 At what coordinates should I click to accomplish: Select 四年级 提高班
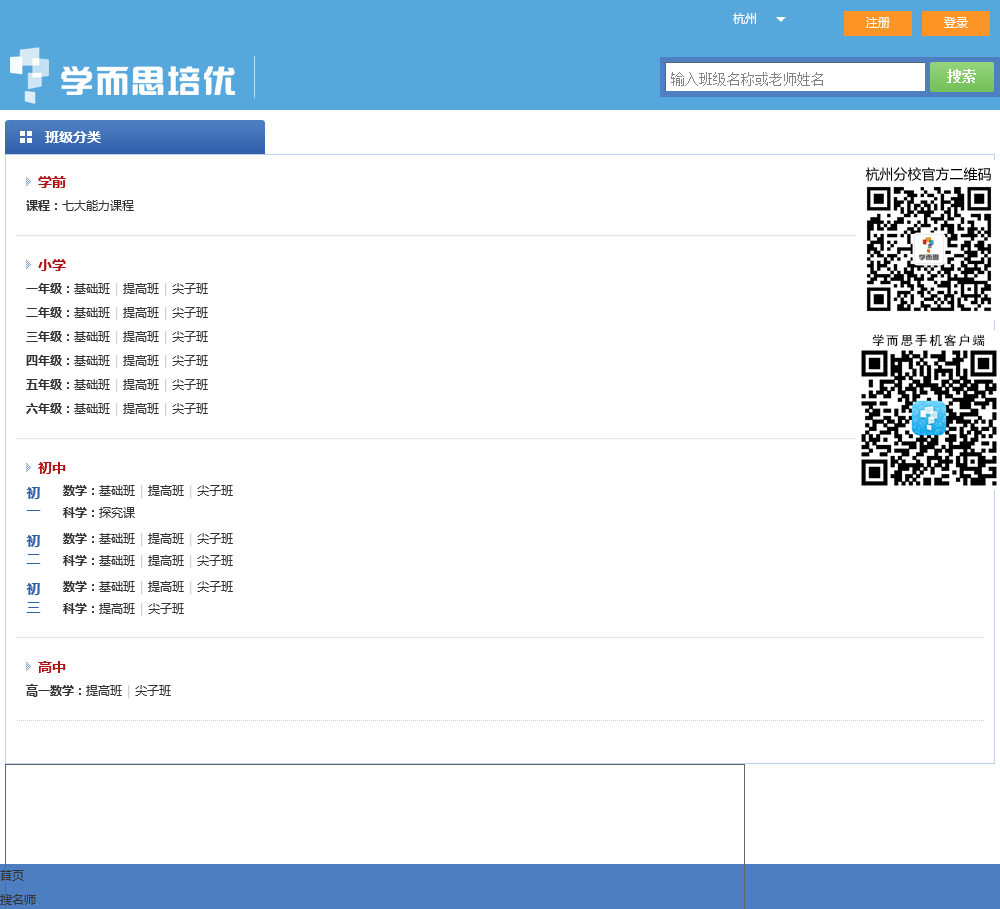click(x=141, y=361)
